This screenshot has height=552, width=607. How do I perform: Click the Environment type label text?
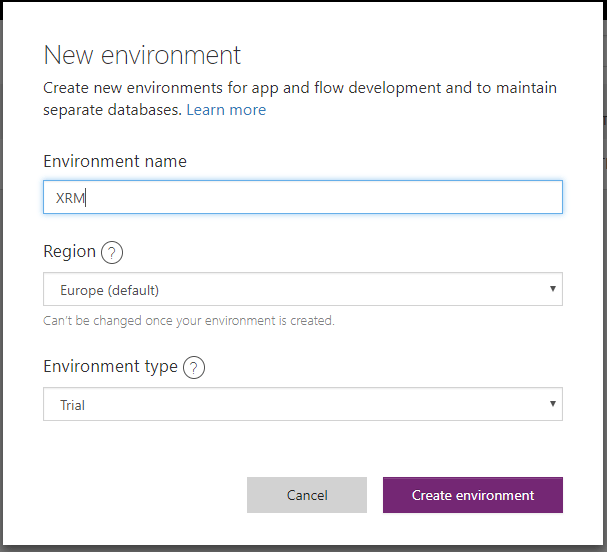[x=110, y=367]
